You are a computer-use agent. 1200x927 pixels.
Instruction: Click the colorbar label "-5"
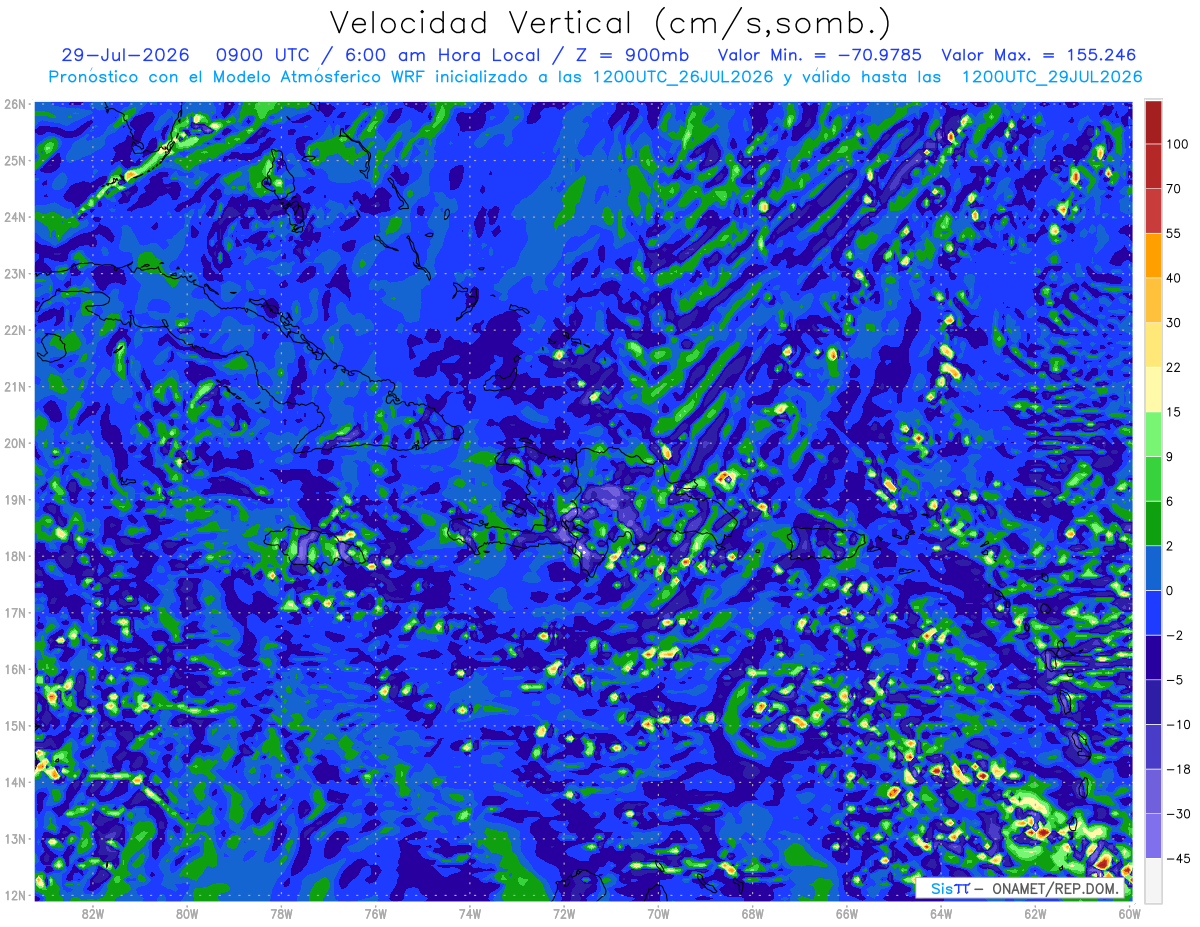pos(1174,679)
